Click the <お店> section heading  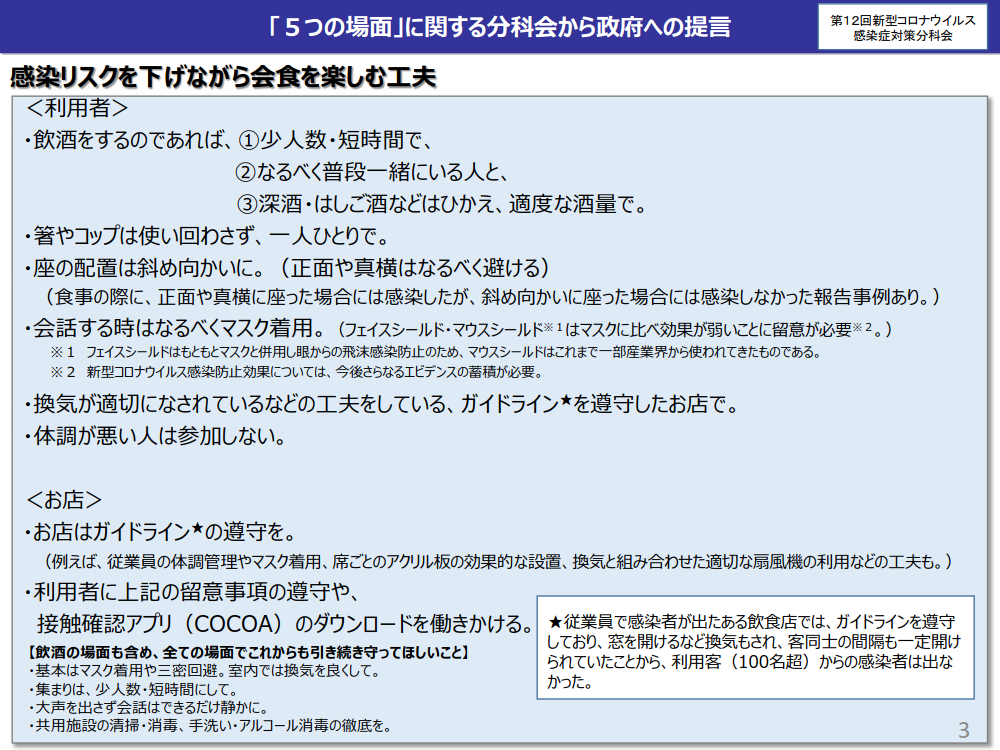[64, 500]
